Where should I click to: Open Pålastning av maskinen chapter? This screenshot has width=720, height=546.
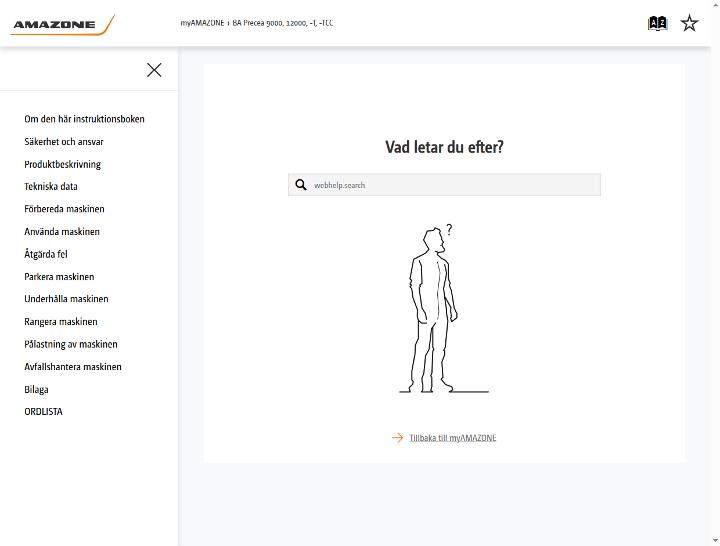[71, 344]
